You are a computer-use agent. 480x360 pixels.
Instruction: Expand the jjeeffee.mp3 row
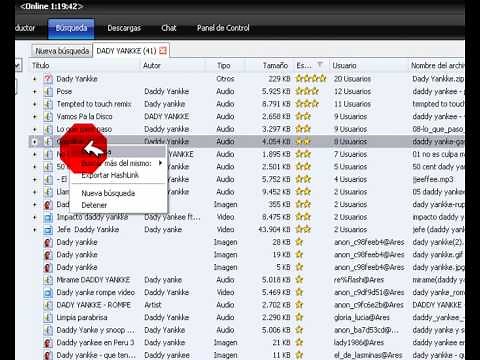(35, 179)
